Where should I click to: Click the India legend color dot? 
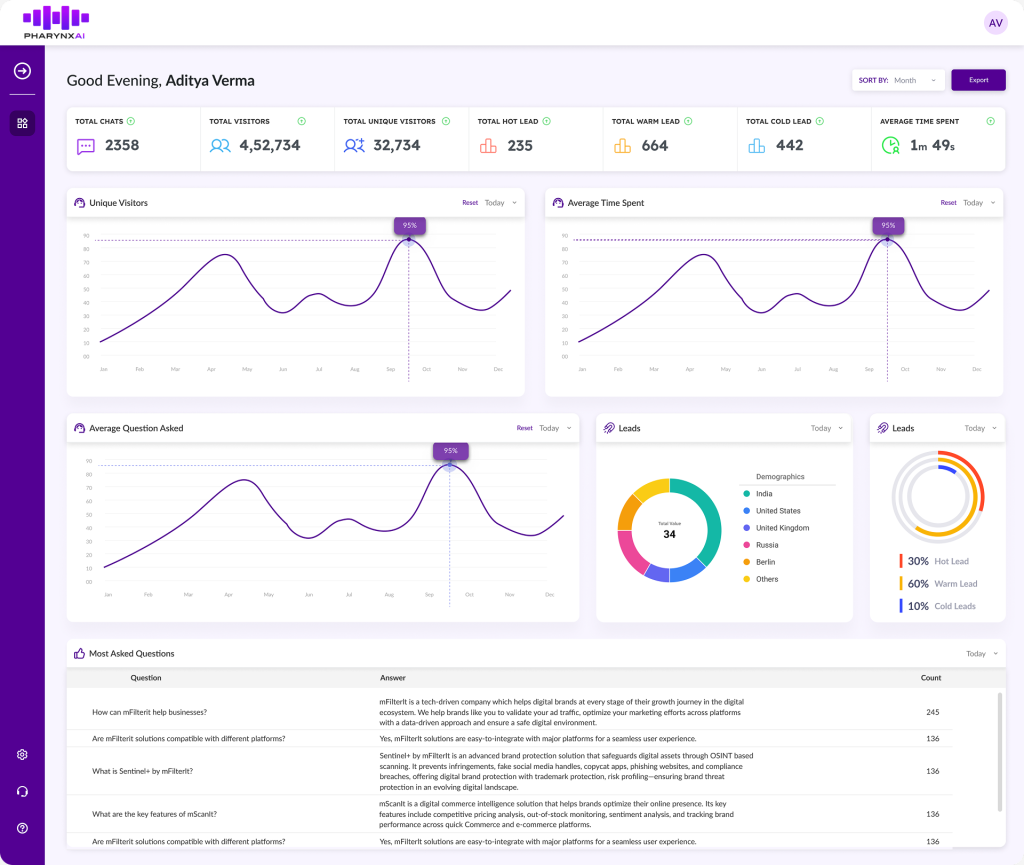point(746,494)
